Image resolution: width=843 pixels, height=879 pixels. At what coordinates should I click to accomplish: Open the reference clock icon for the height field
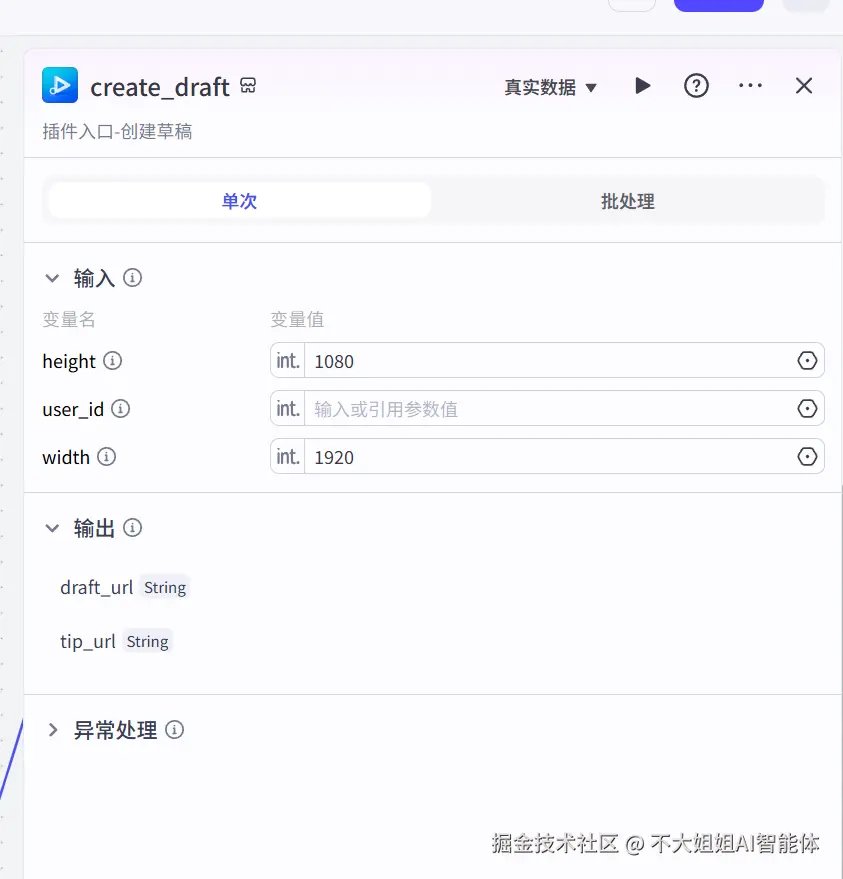807,361
